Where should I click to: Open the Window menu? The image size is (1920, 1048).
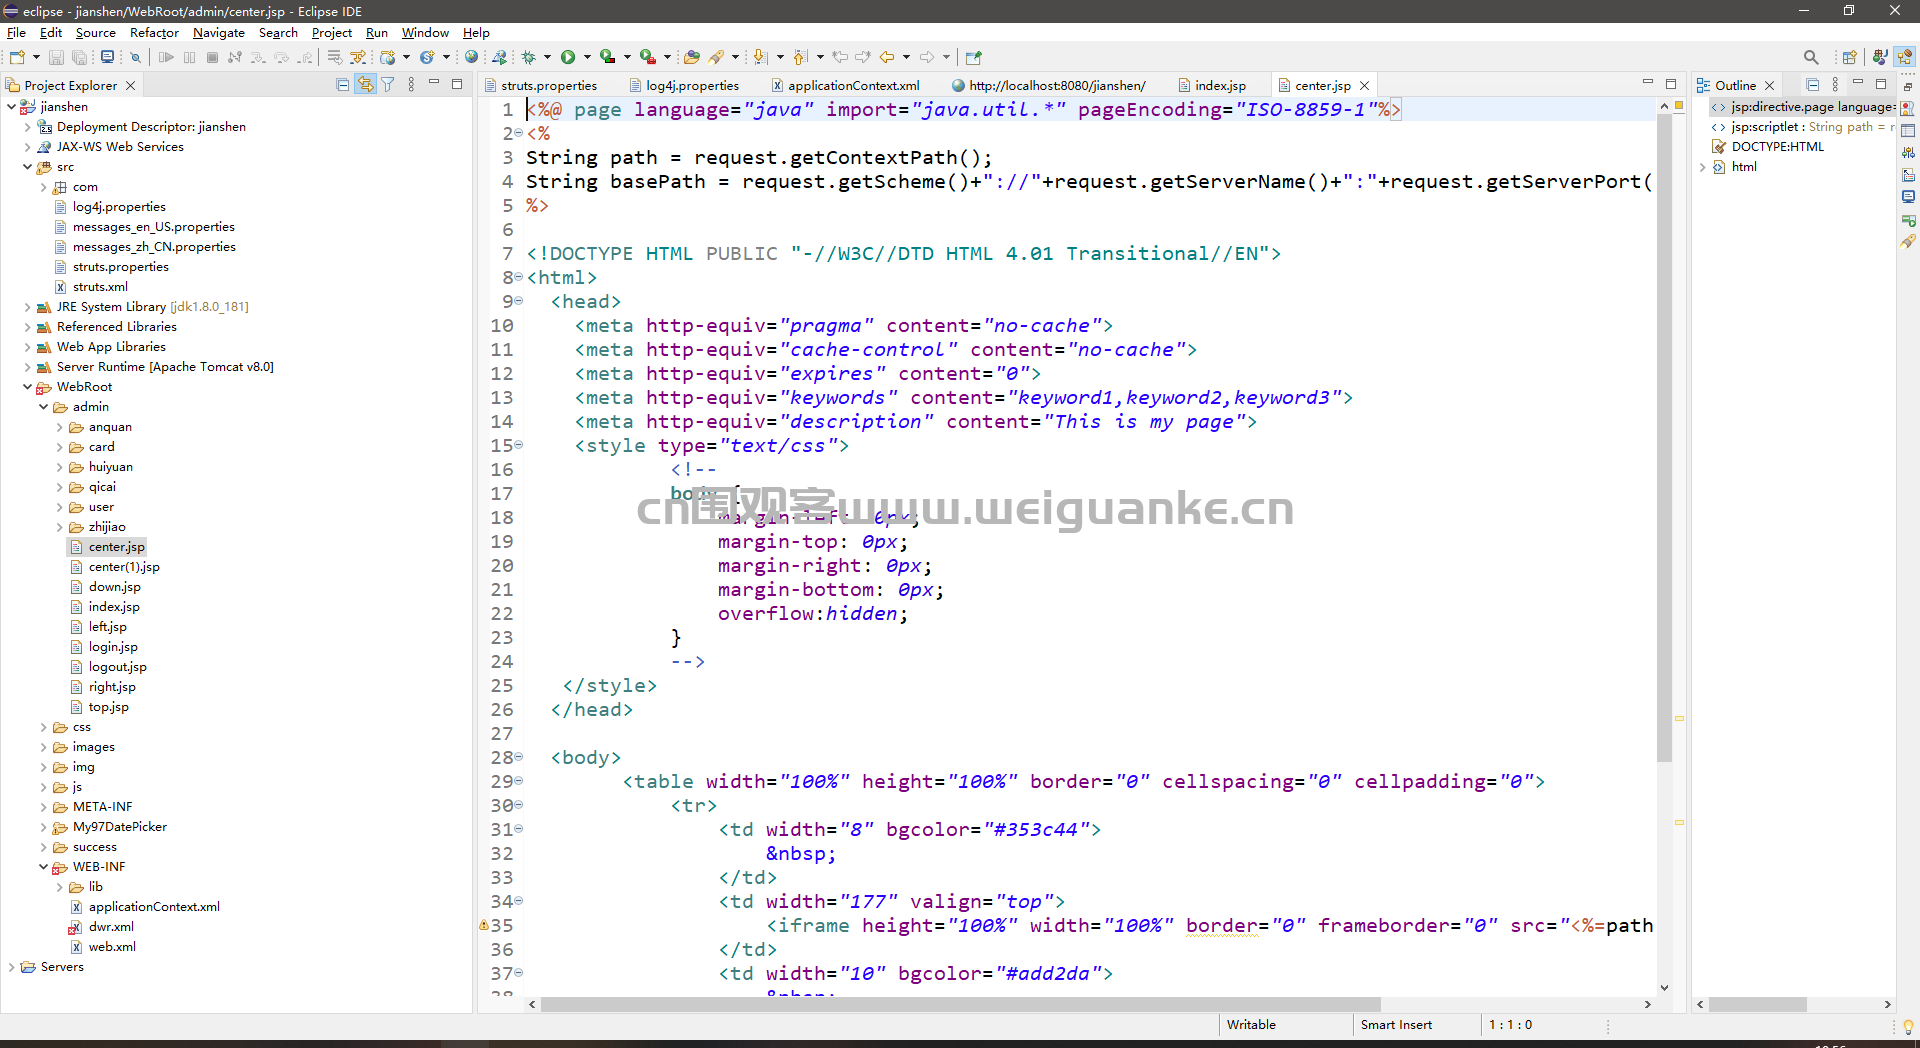click(x=425, y=33)
